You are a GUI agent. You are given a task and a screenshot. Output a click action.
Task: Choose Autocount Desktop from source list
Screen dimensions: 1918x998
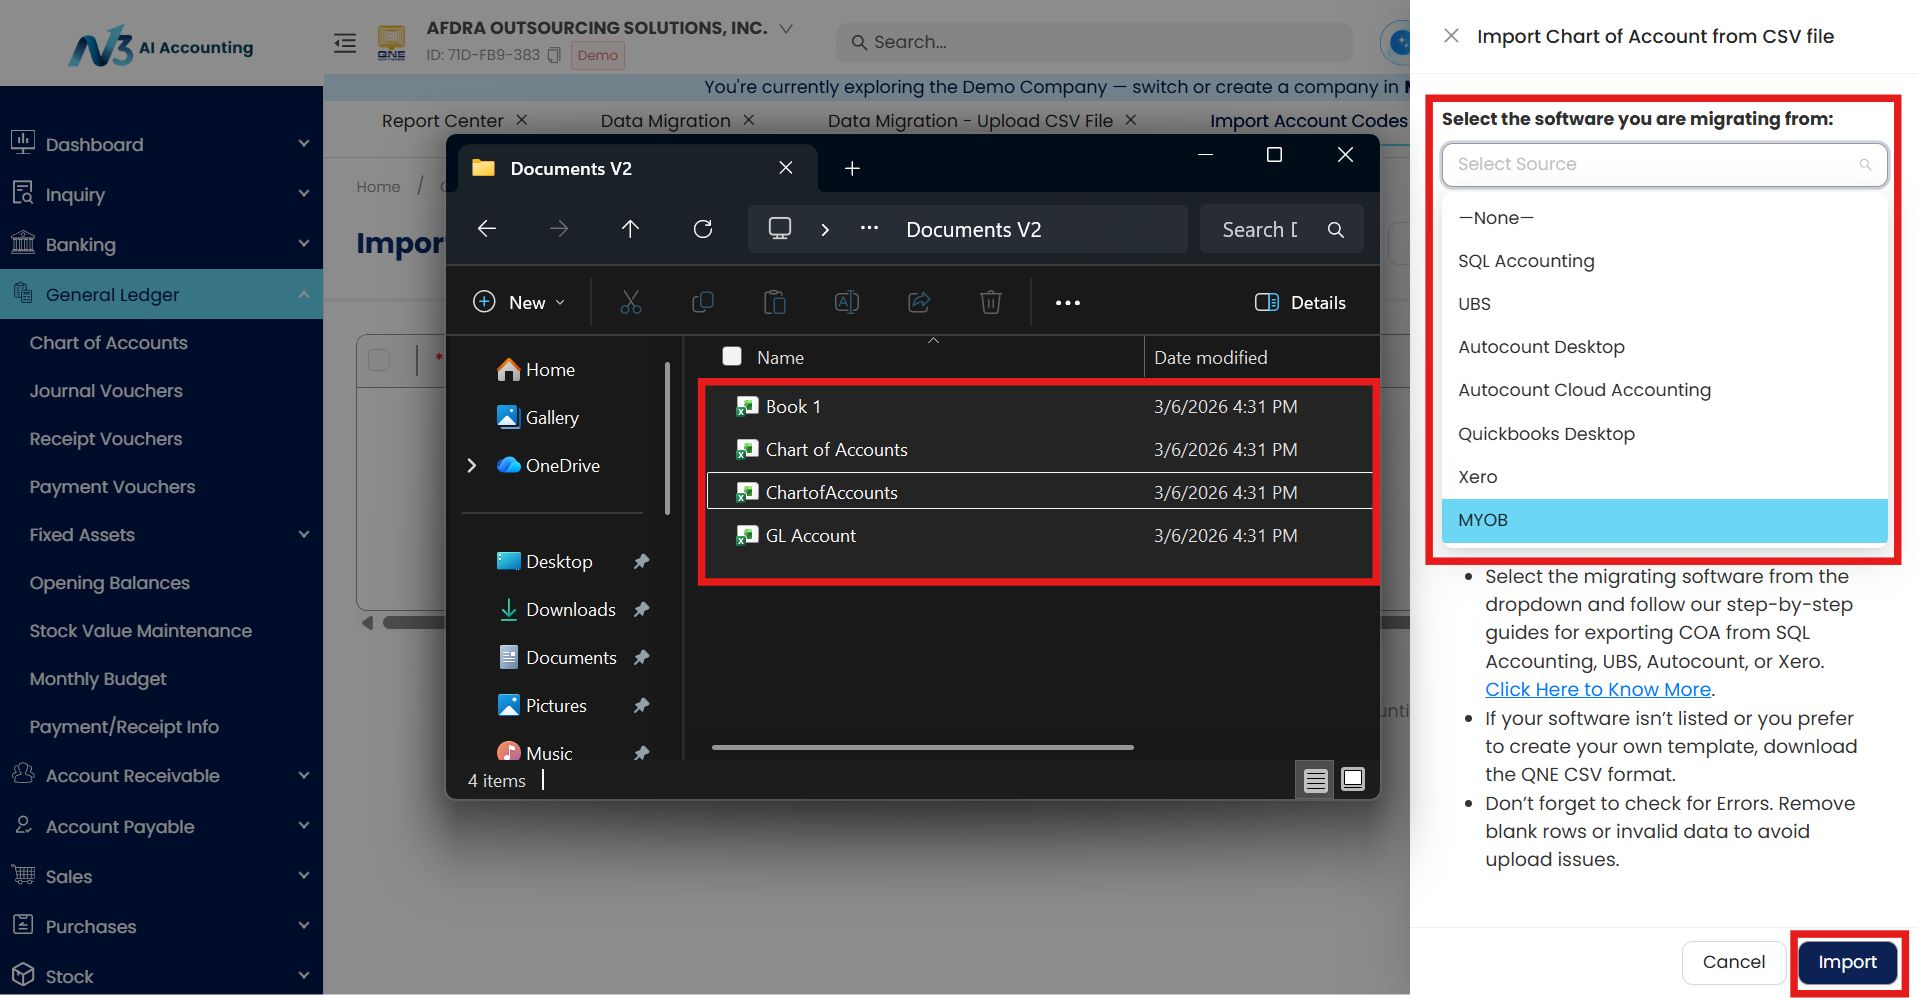pos(1664,347)
